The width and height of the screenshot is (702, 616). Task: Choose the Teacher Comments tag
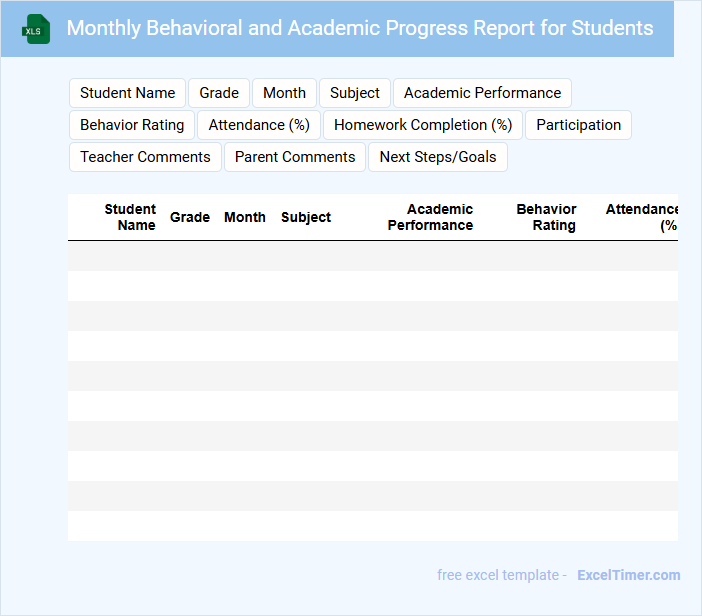coord(145,157)
